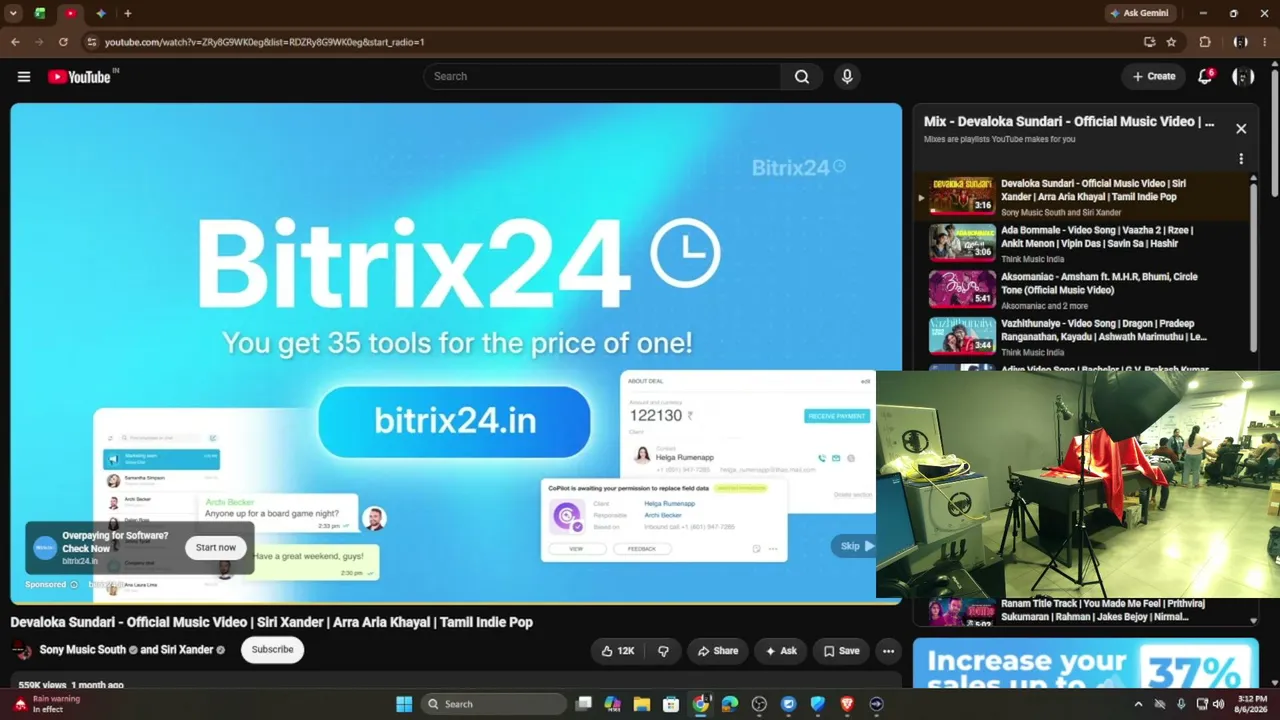Open the Sony Music South channel avatar
1280x720 pixels.
point(21,650)
